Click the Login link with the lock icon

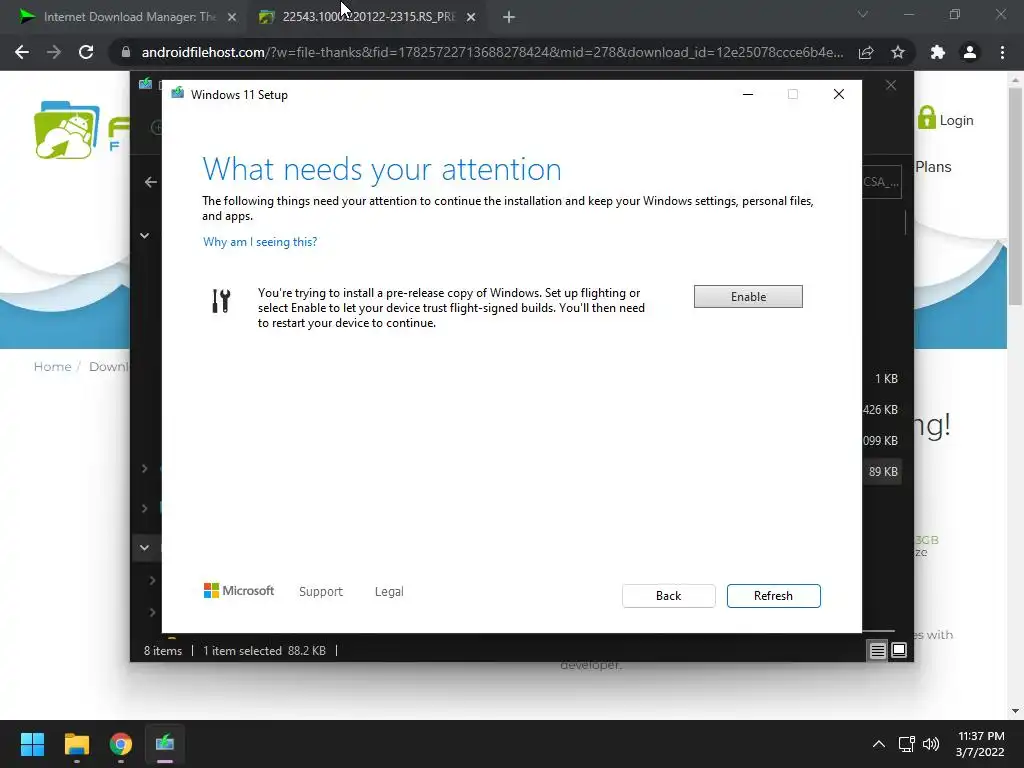click(945, 120)
